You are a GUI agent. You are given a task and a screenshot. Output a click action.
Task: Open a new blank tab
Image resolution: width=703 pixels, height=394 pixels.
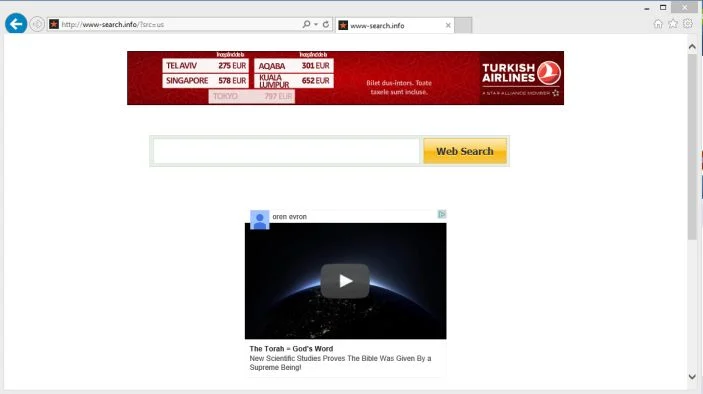(x=463, y=26)
